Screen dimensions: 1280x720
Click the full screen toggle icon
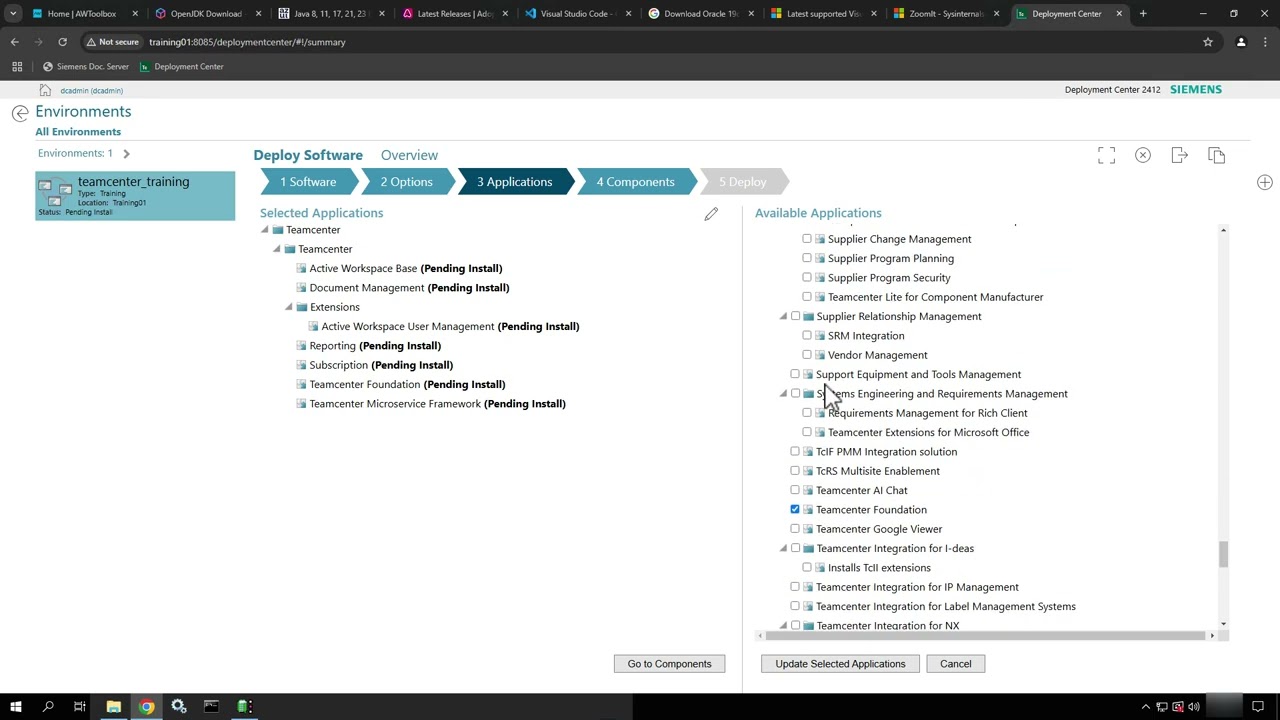pos(1106,156)
